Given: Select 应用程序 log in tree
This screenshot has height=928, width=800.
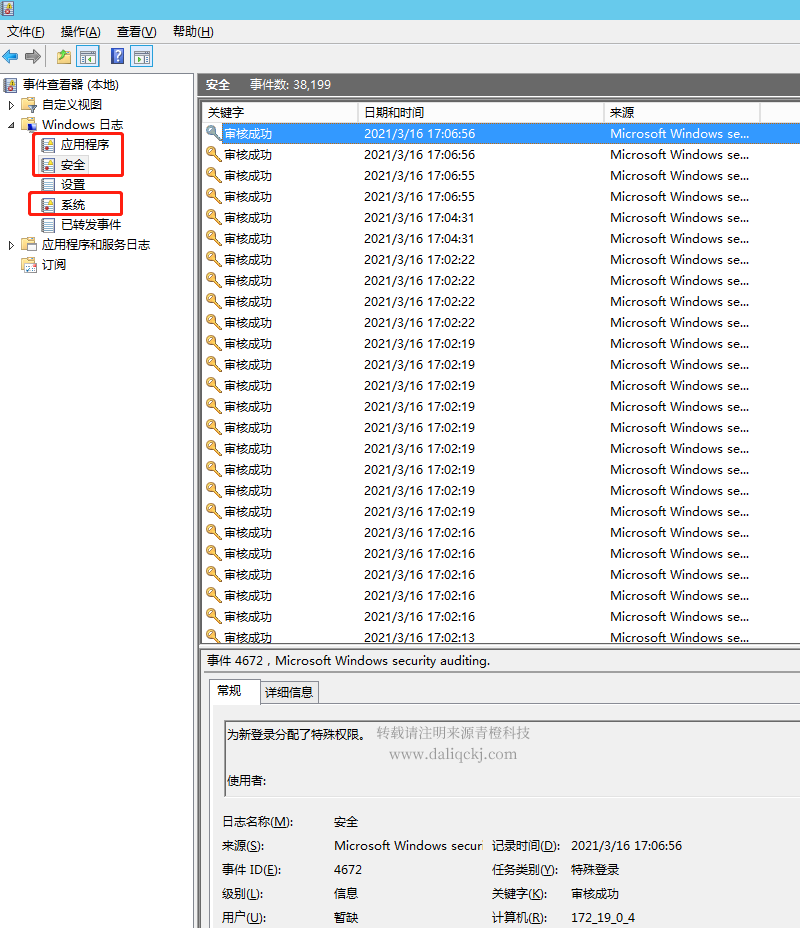Looking at the screenshot, I should click(x=85, y=145).
